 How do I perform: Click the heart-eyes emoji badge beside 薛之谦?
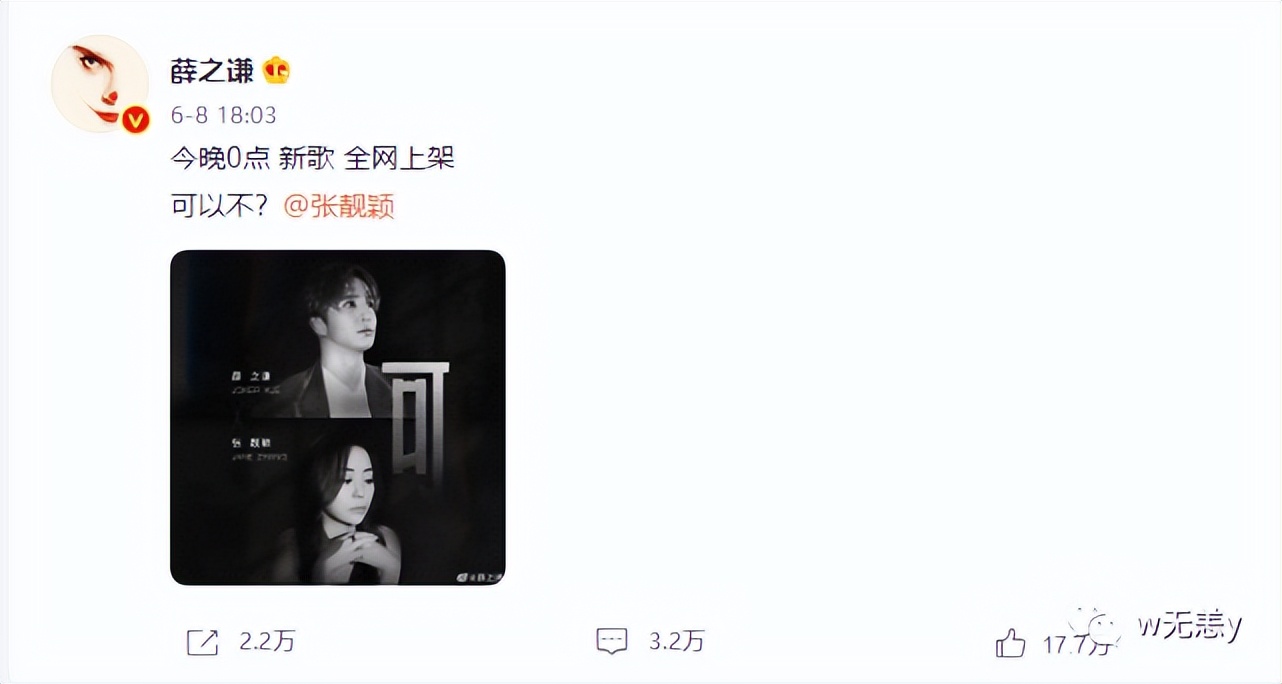276,71
